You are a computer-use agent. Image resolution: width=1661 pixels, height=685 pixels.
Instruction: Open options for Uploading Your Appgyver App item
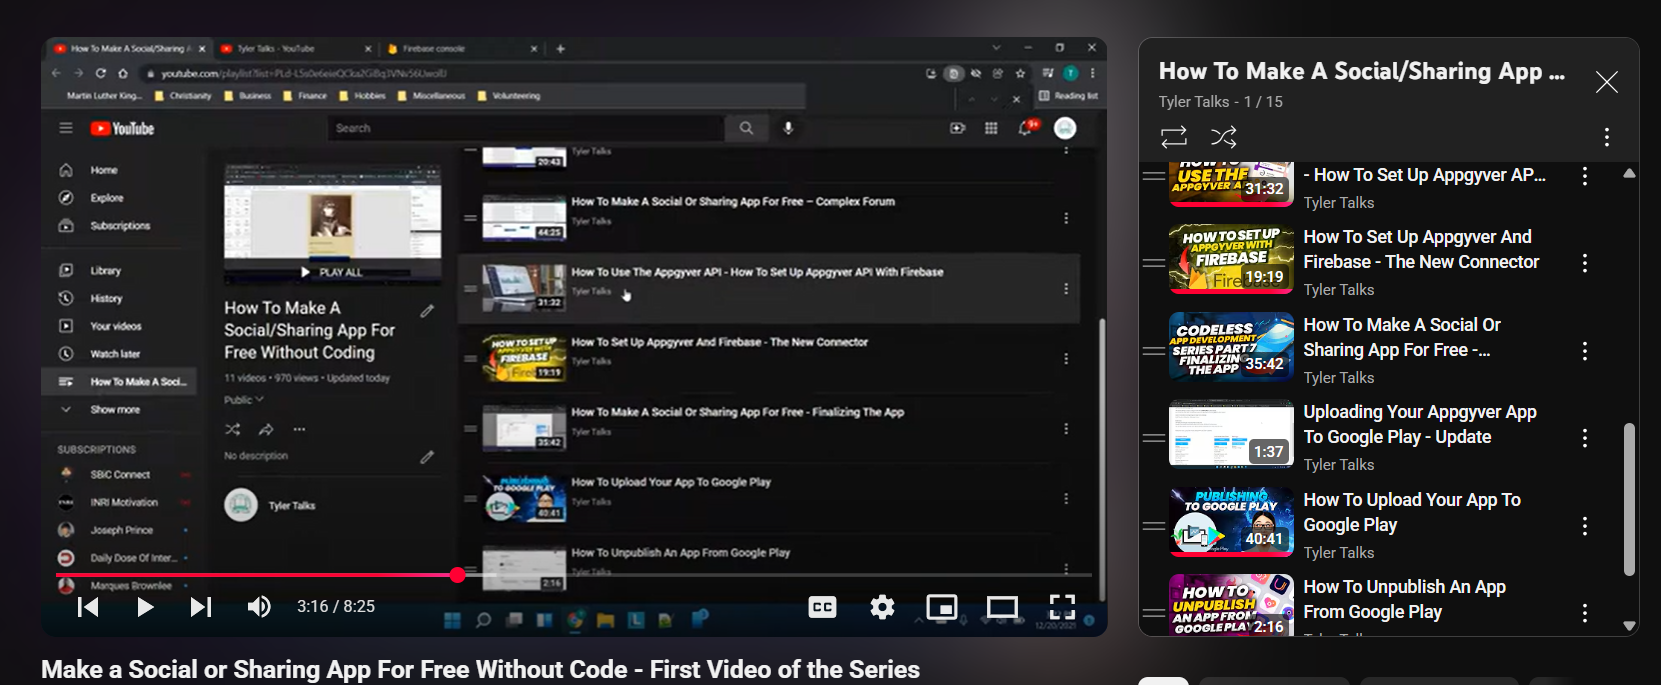tap(1585, 438)
